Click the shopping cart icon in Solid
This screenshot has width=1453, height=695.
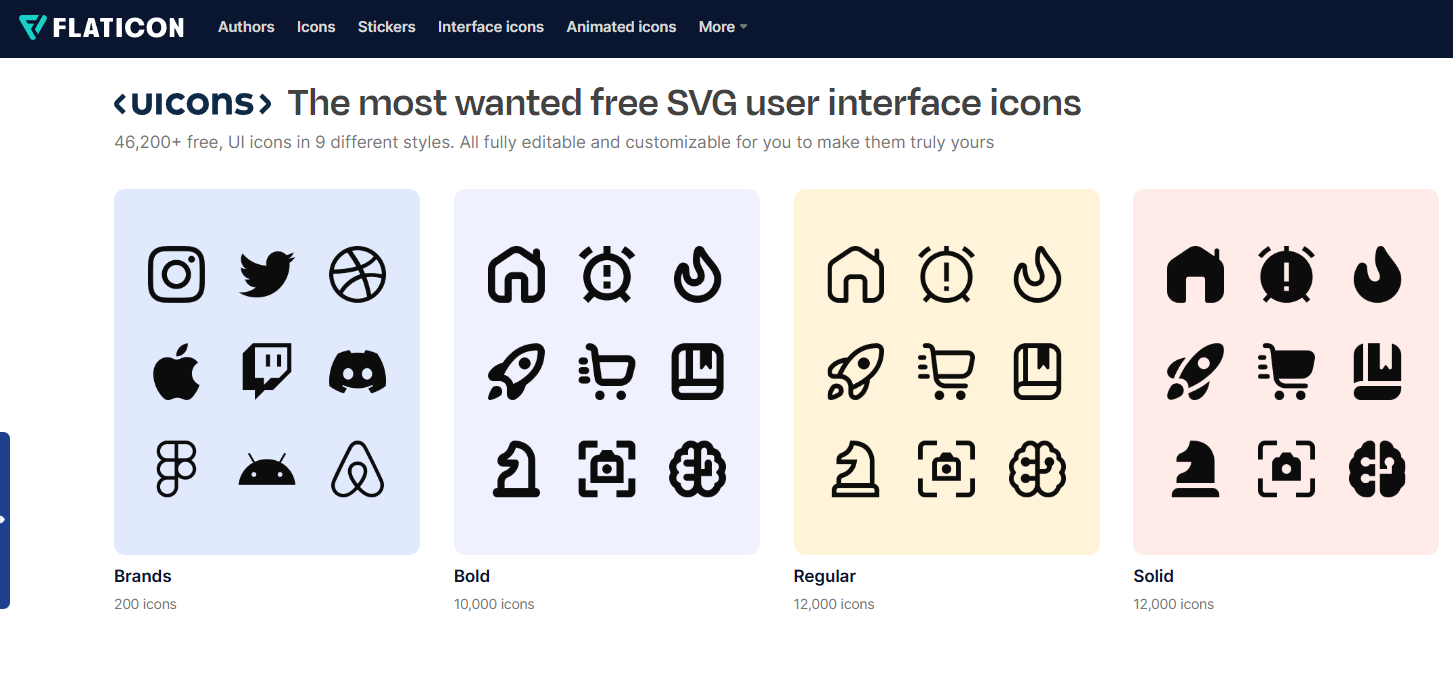point(1286,372)
